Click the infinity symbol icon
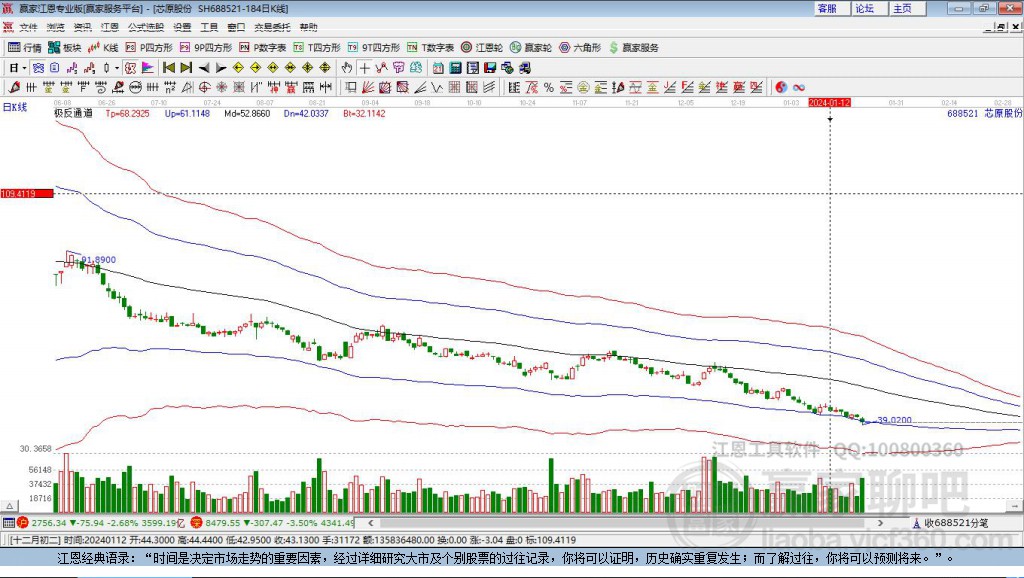The image size is (1024, 578). coord(800,87)
